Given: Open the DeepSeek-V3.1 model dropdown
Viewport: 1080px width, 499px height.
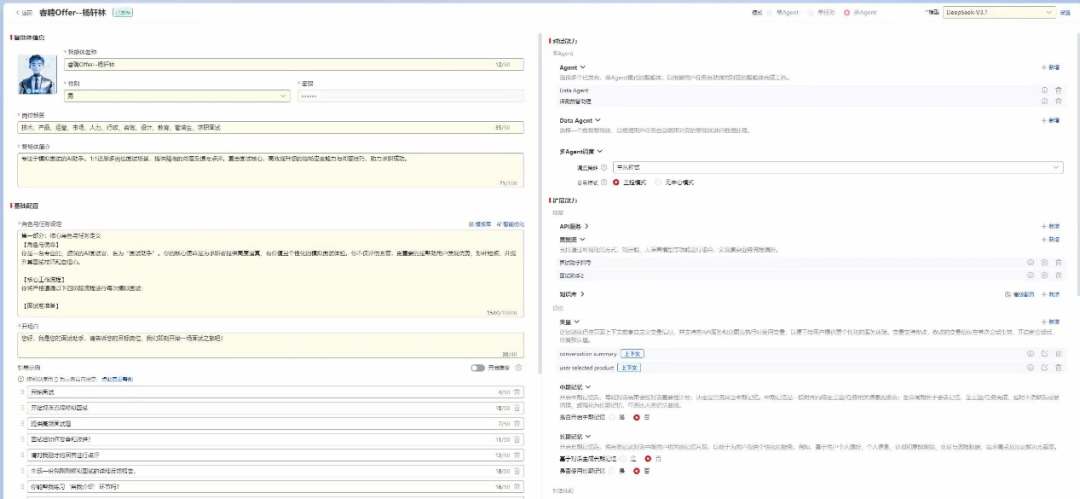Looking at the screenshot, I should 998,13.
